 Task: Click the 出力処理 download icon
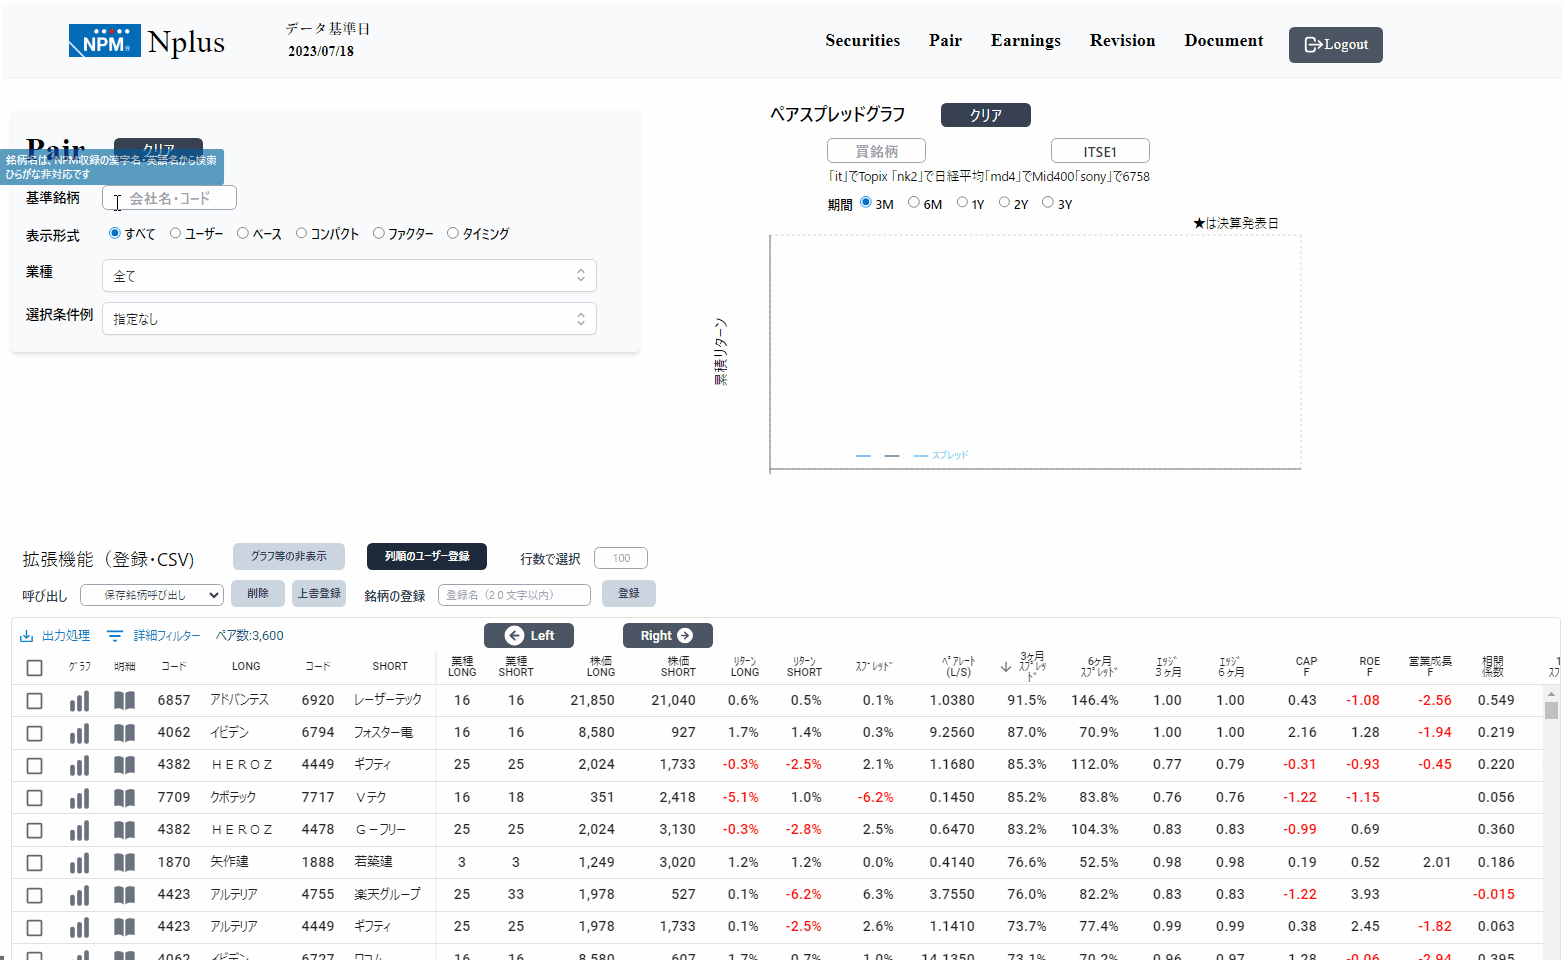coord(27,636)
